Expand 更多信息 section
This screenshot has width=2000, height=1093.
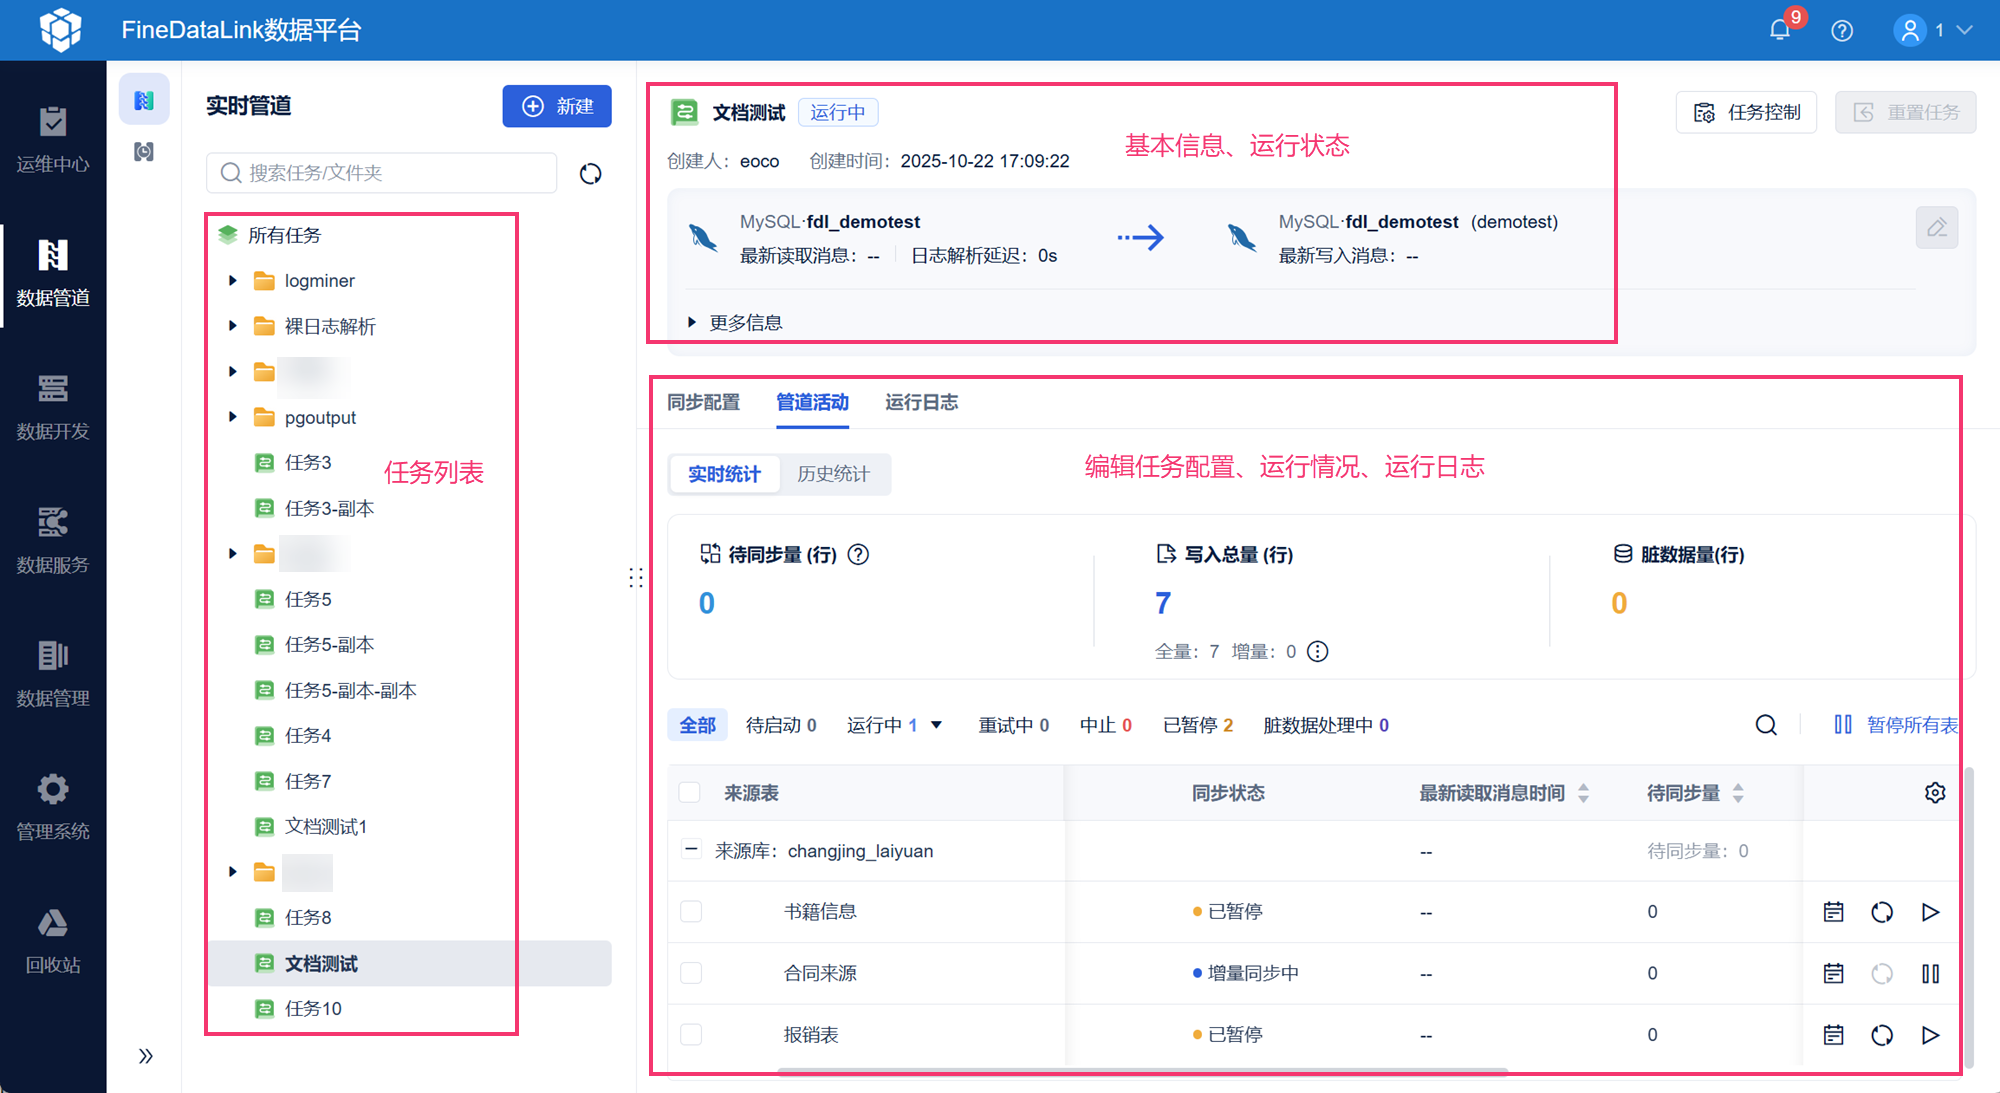[x=735, y=322]
